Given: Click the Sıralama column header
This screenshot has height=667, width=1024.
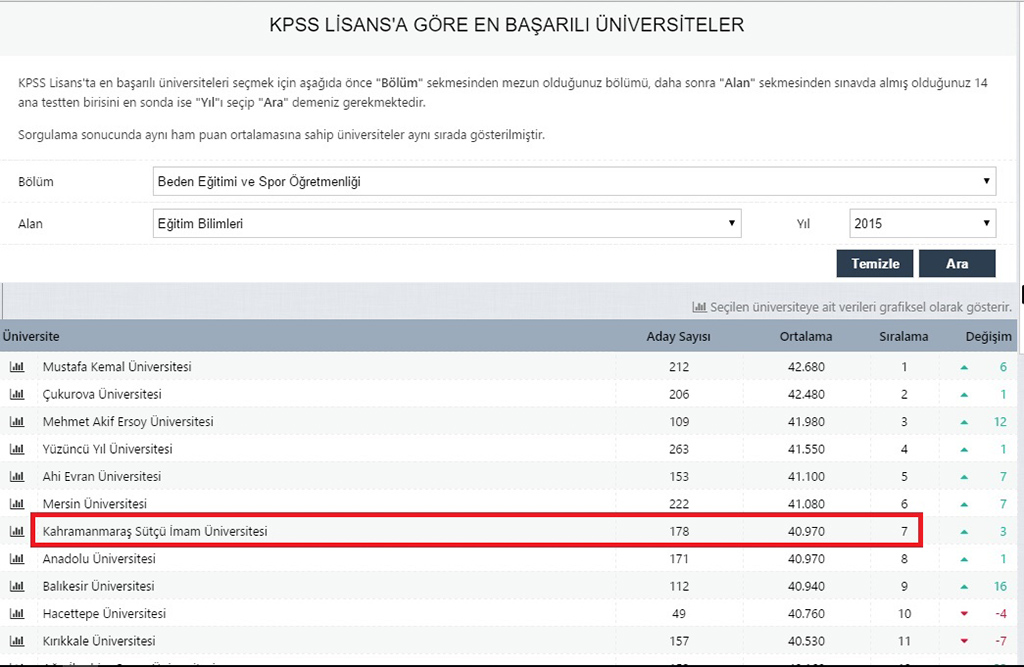Looking at the screenshot, I should click(903, 337).
